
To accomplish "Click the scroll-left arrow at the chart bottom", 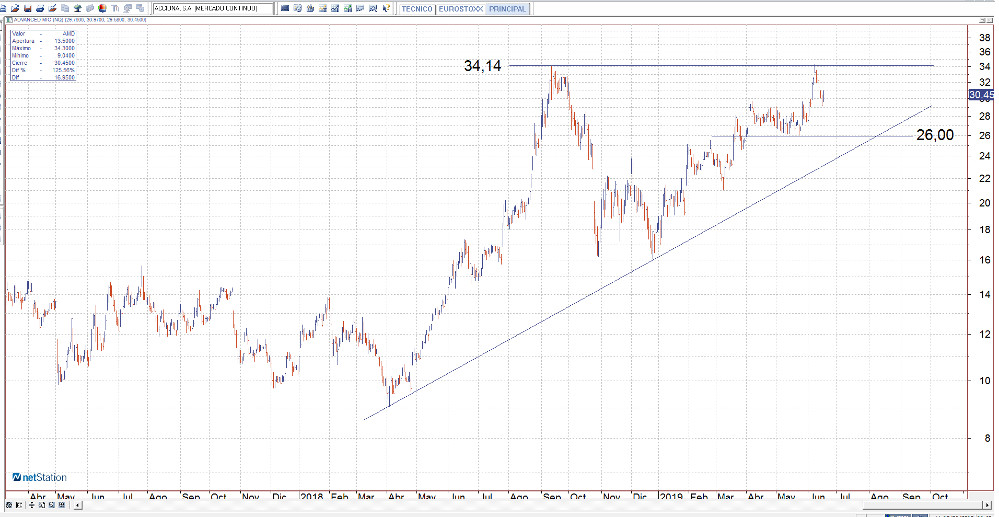I will click(78, 506).
